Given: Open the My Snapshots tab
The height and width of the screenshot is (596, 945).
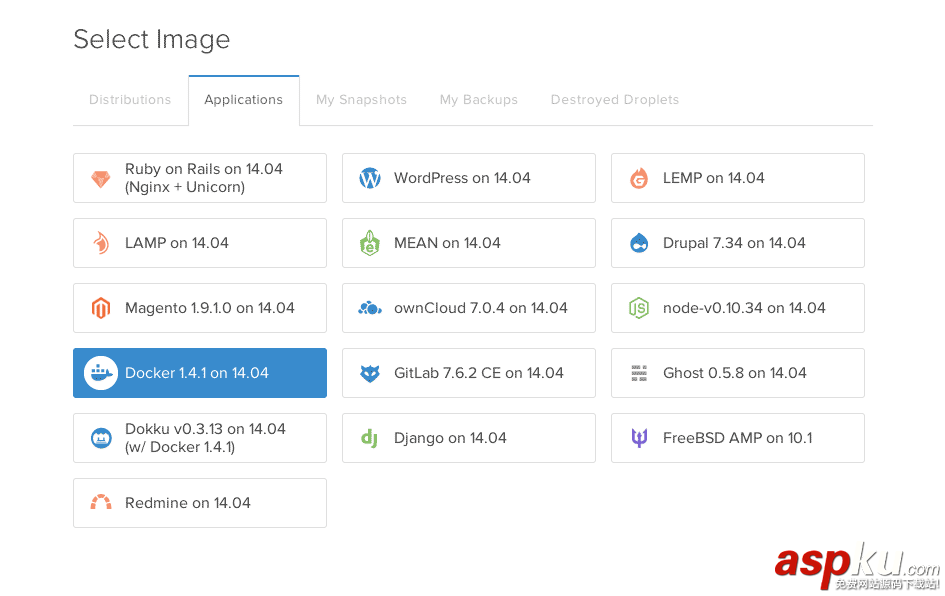Looking at the screenshot, I should click(x=361, y=100).
